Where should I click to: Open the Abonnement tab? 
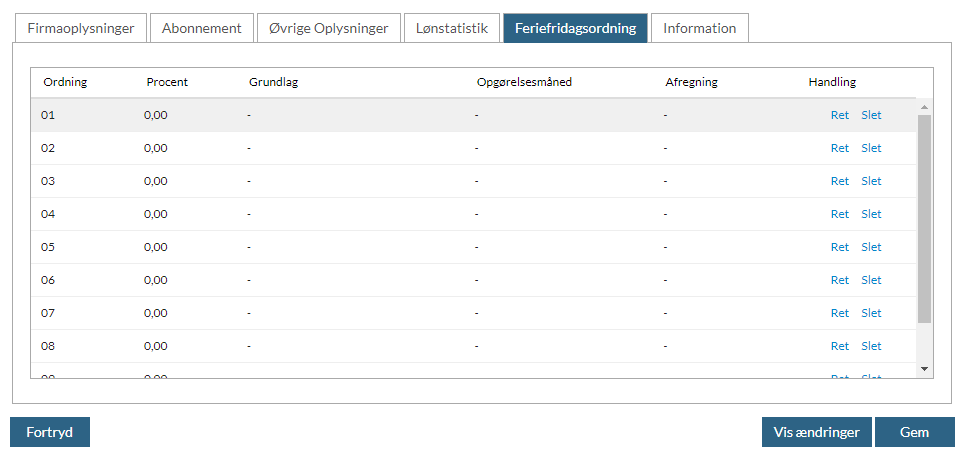pyautogui.click(x=201, y=28)
